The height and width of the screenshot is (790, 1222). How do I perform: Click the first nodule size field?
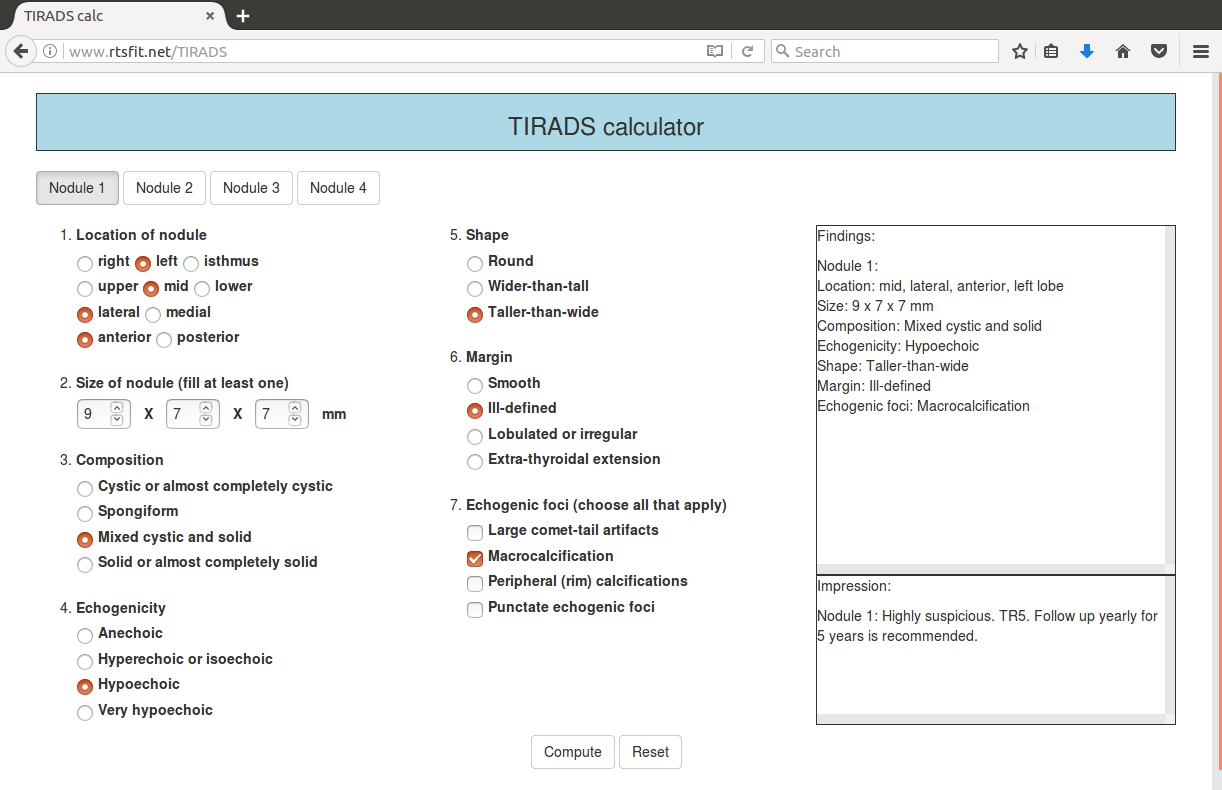click(92, 414)
